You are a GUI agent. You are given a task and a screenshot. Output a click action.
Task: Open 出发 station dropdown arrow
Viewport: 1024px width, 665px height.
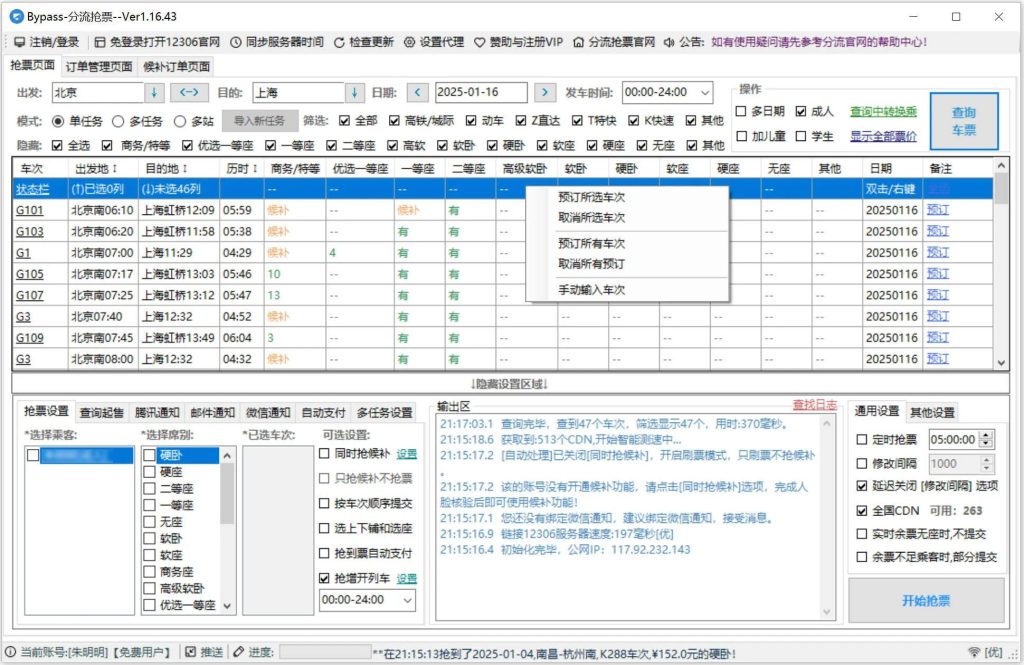(154, 92)
